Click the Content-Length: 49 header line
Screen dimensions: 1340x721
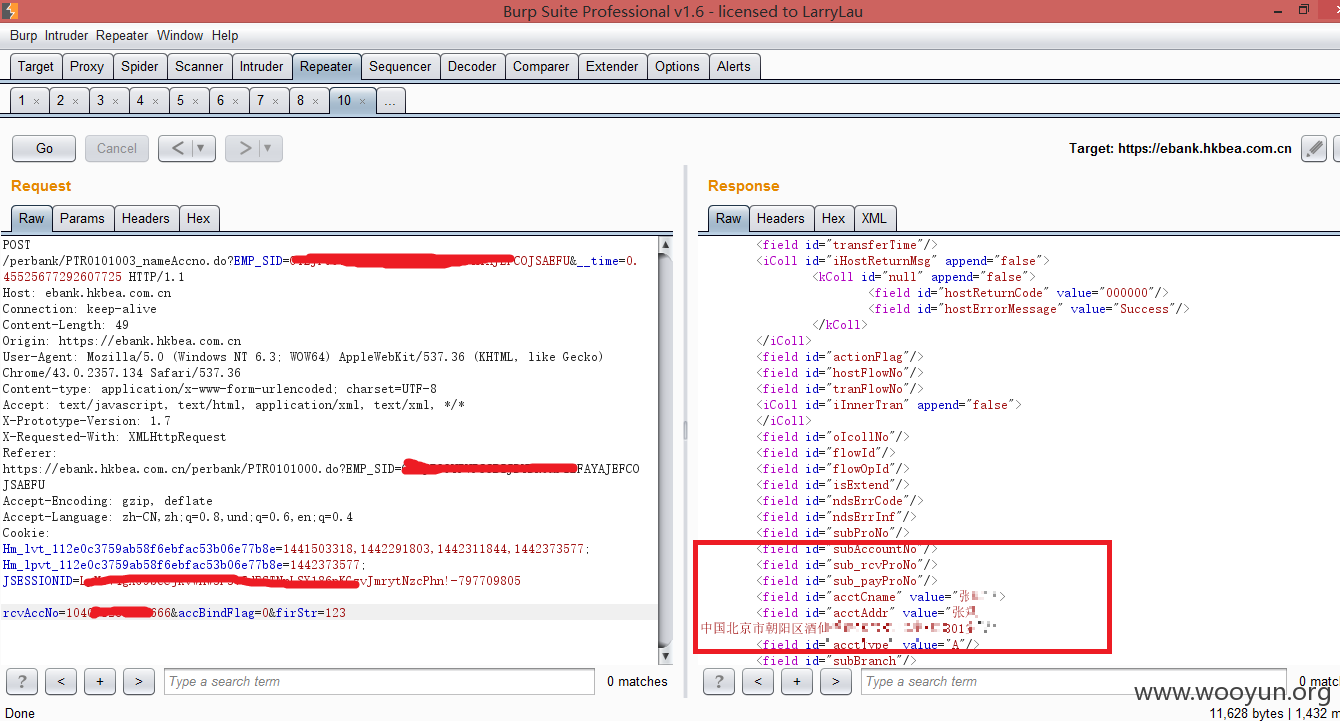pyautogui.click(x=65, y=325)
